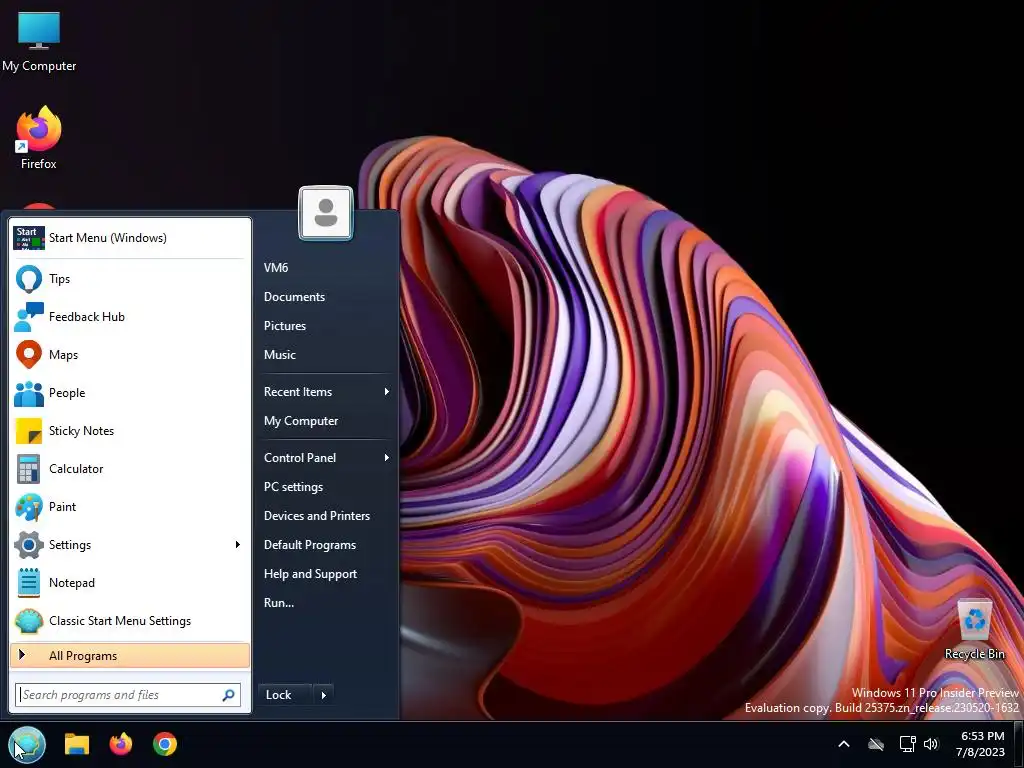1024x768 pixels.
Task: Click the Control Panel label
Action: pyautogui.click(x=300, y=458)
